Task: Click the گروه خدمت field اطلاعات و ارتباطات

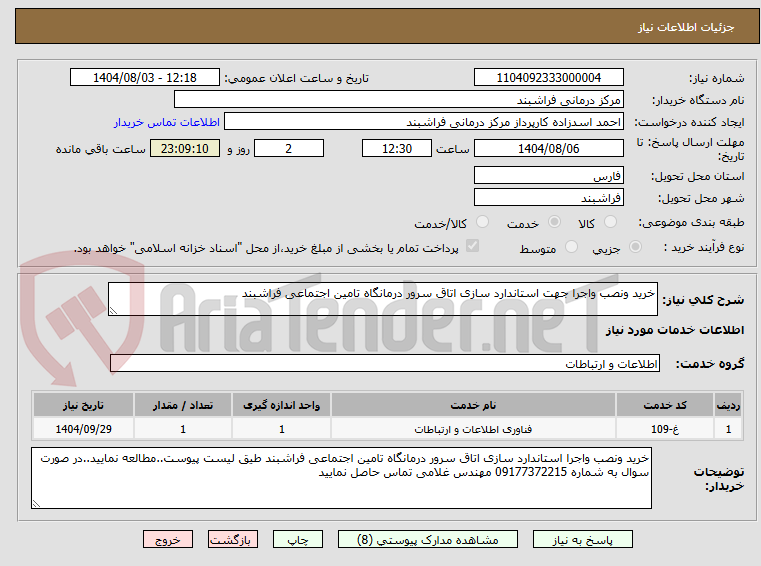Action: click(385, 363)
